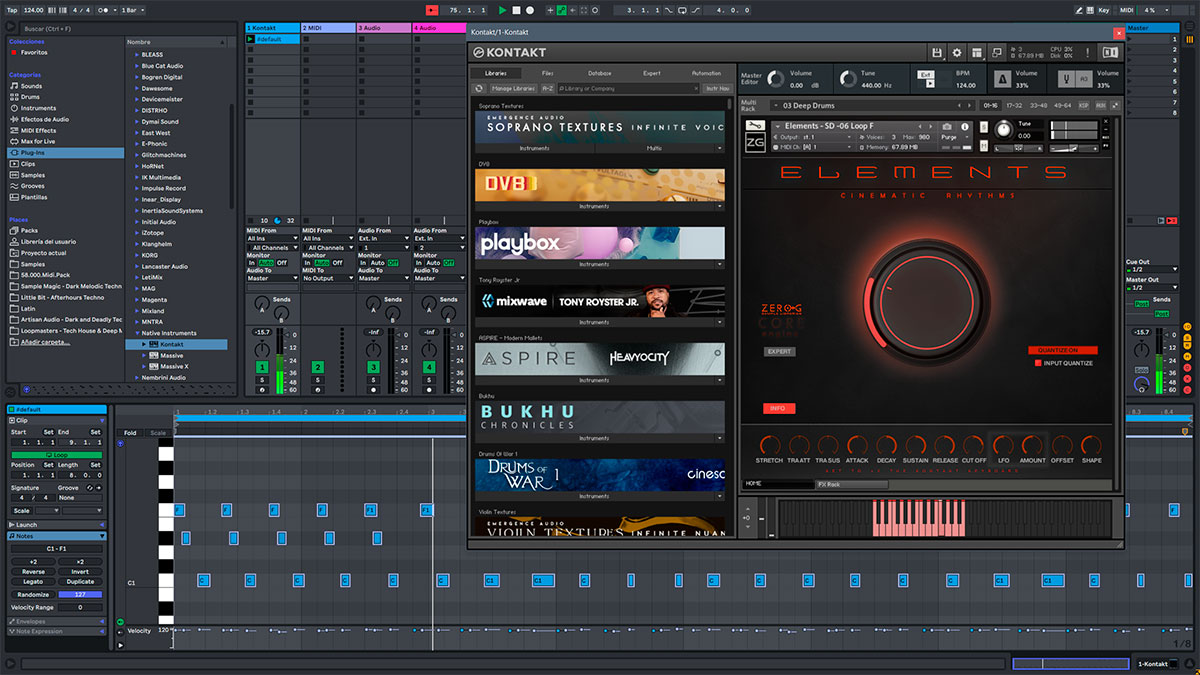Select Instruments category in browser
The width and height of the screenshot is (1200, 675).
pyautogui.click(x=38, y=108)
